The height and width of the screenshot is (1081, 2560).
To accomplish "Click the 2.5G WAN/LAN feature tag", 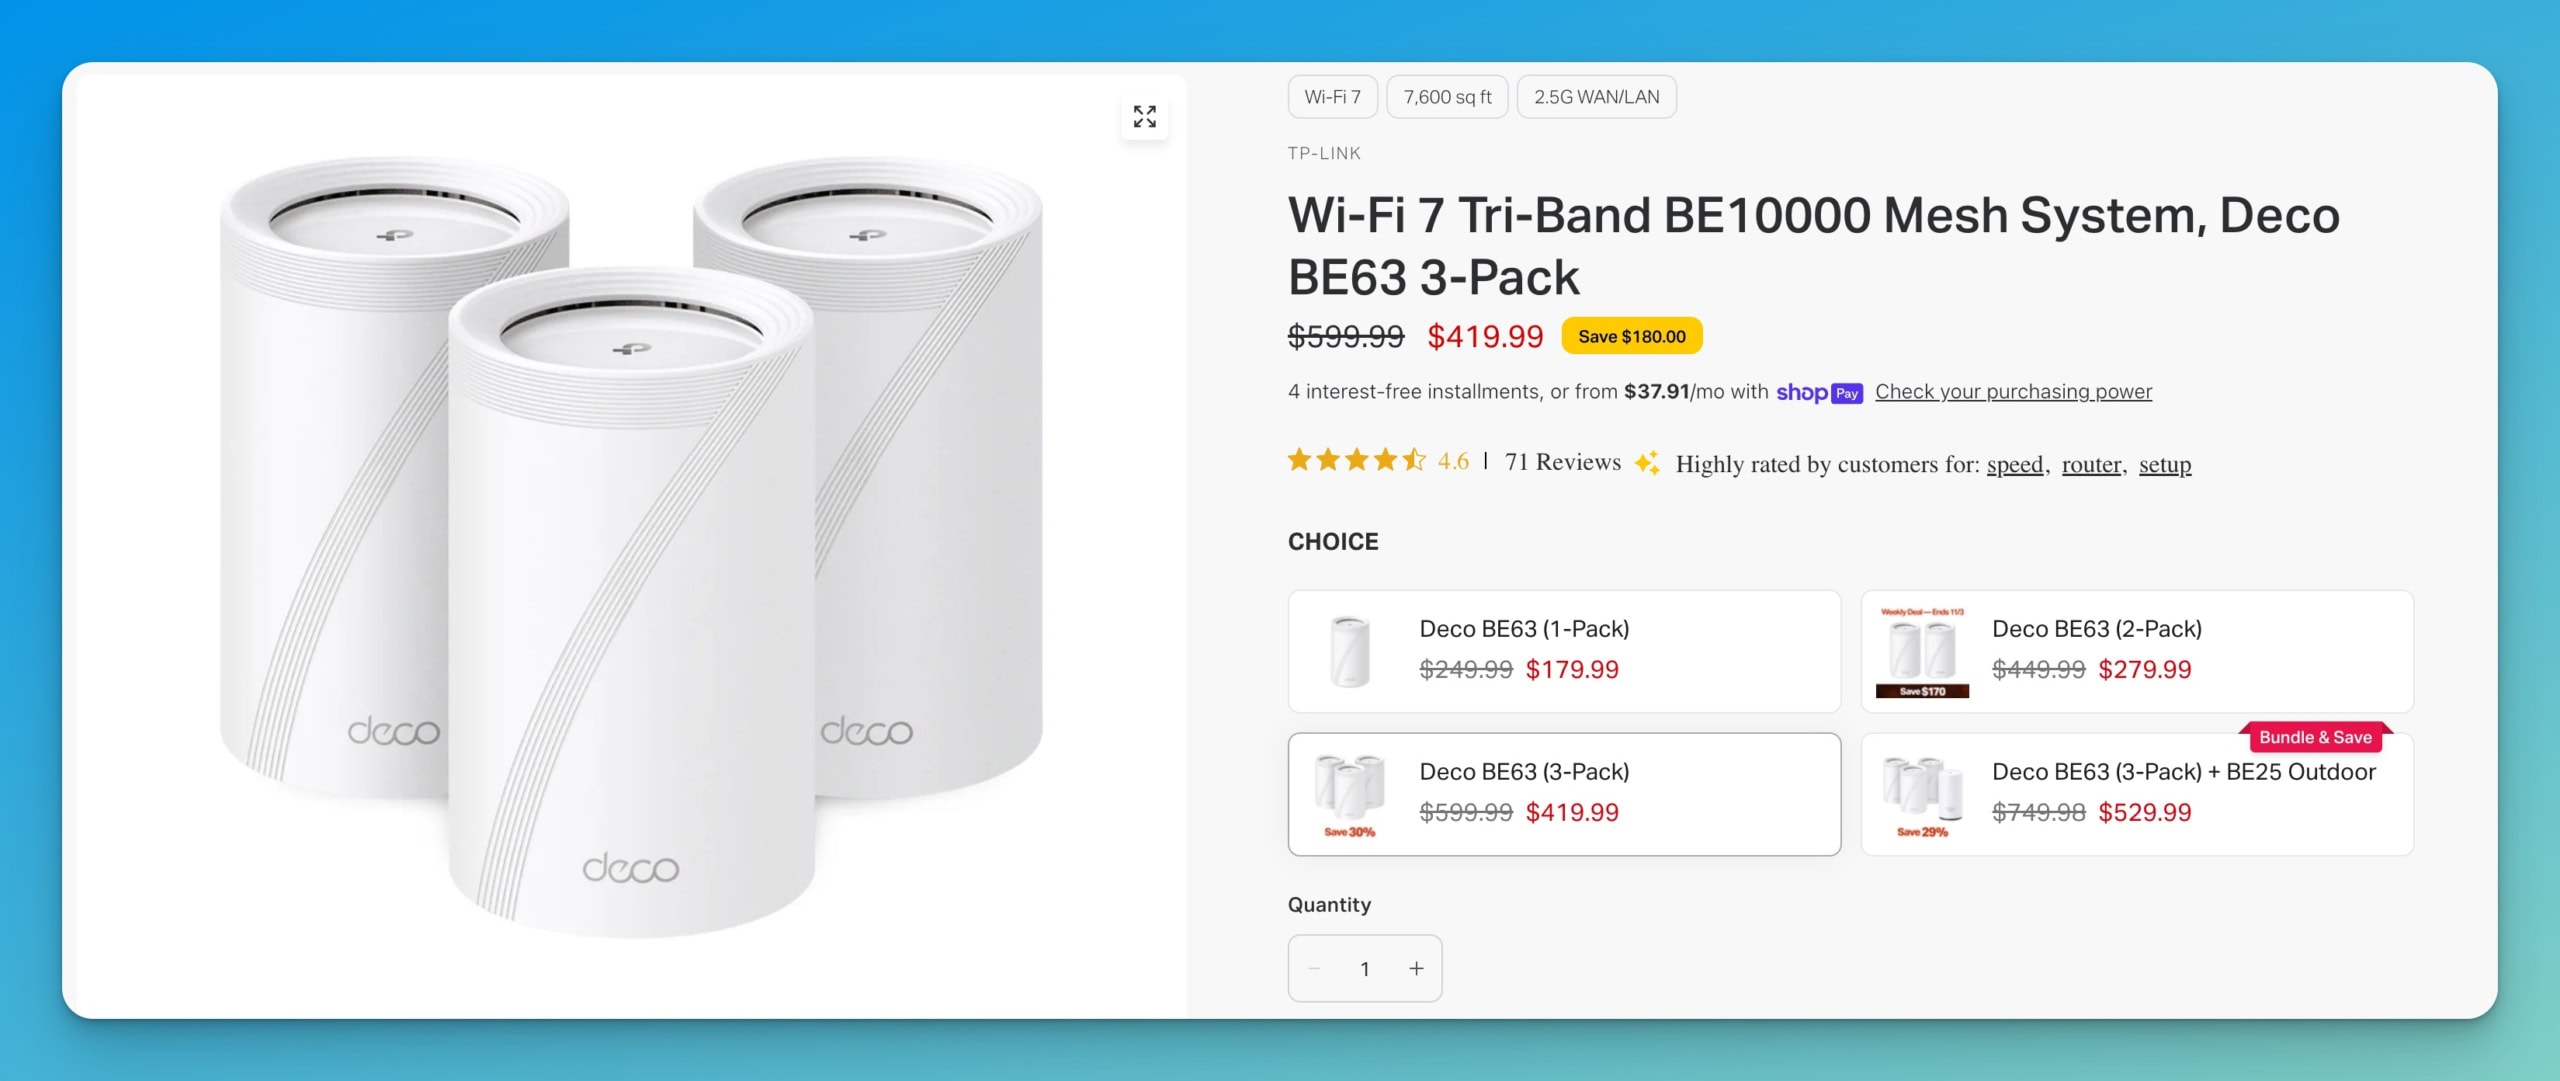I will click(1596, 97).
